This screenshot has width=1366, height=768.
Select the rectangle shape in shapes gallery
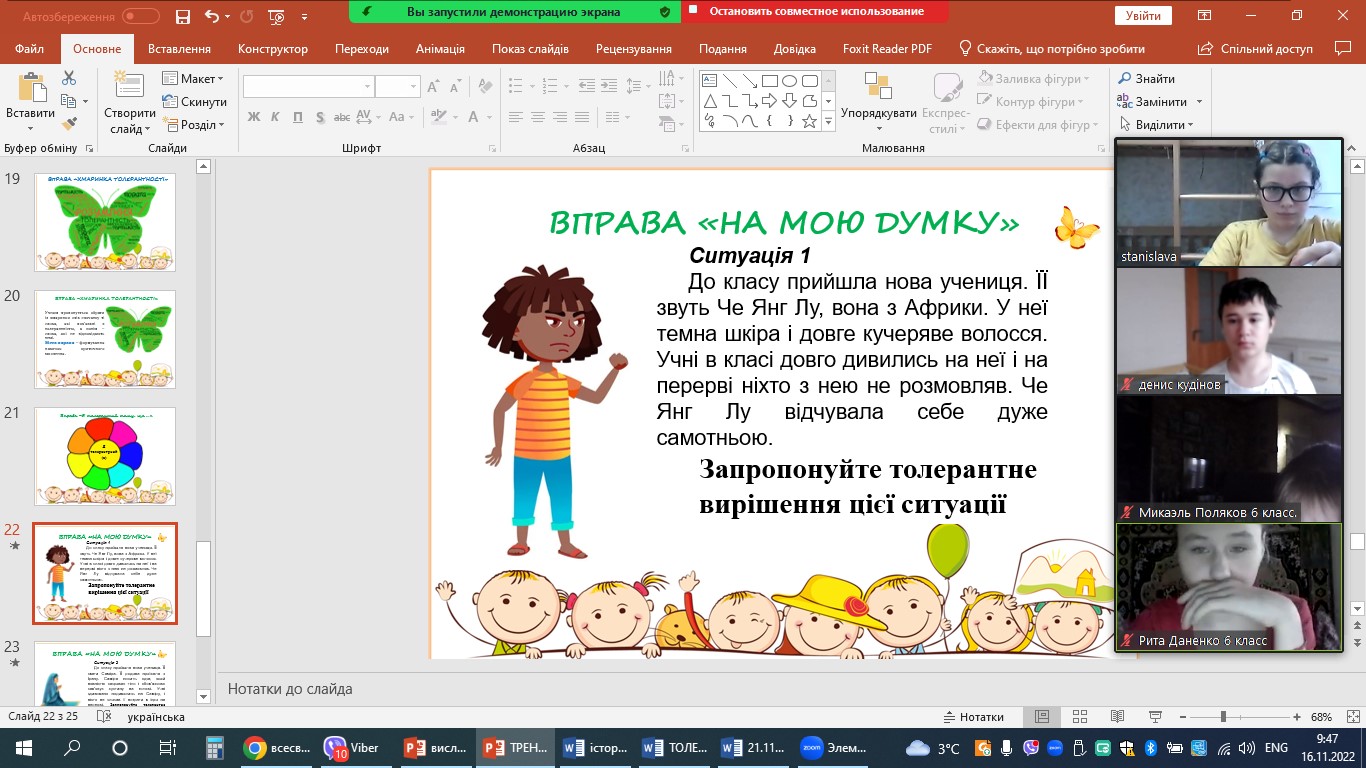[x=769, y=82]
